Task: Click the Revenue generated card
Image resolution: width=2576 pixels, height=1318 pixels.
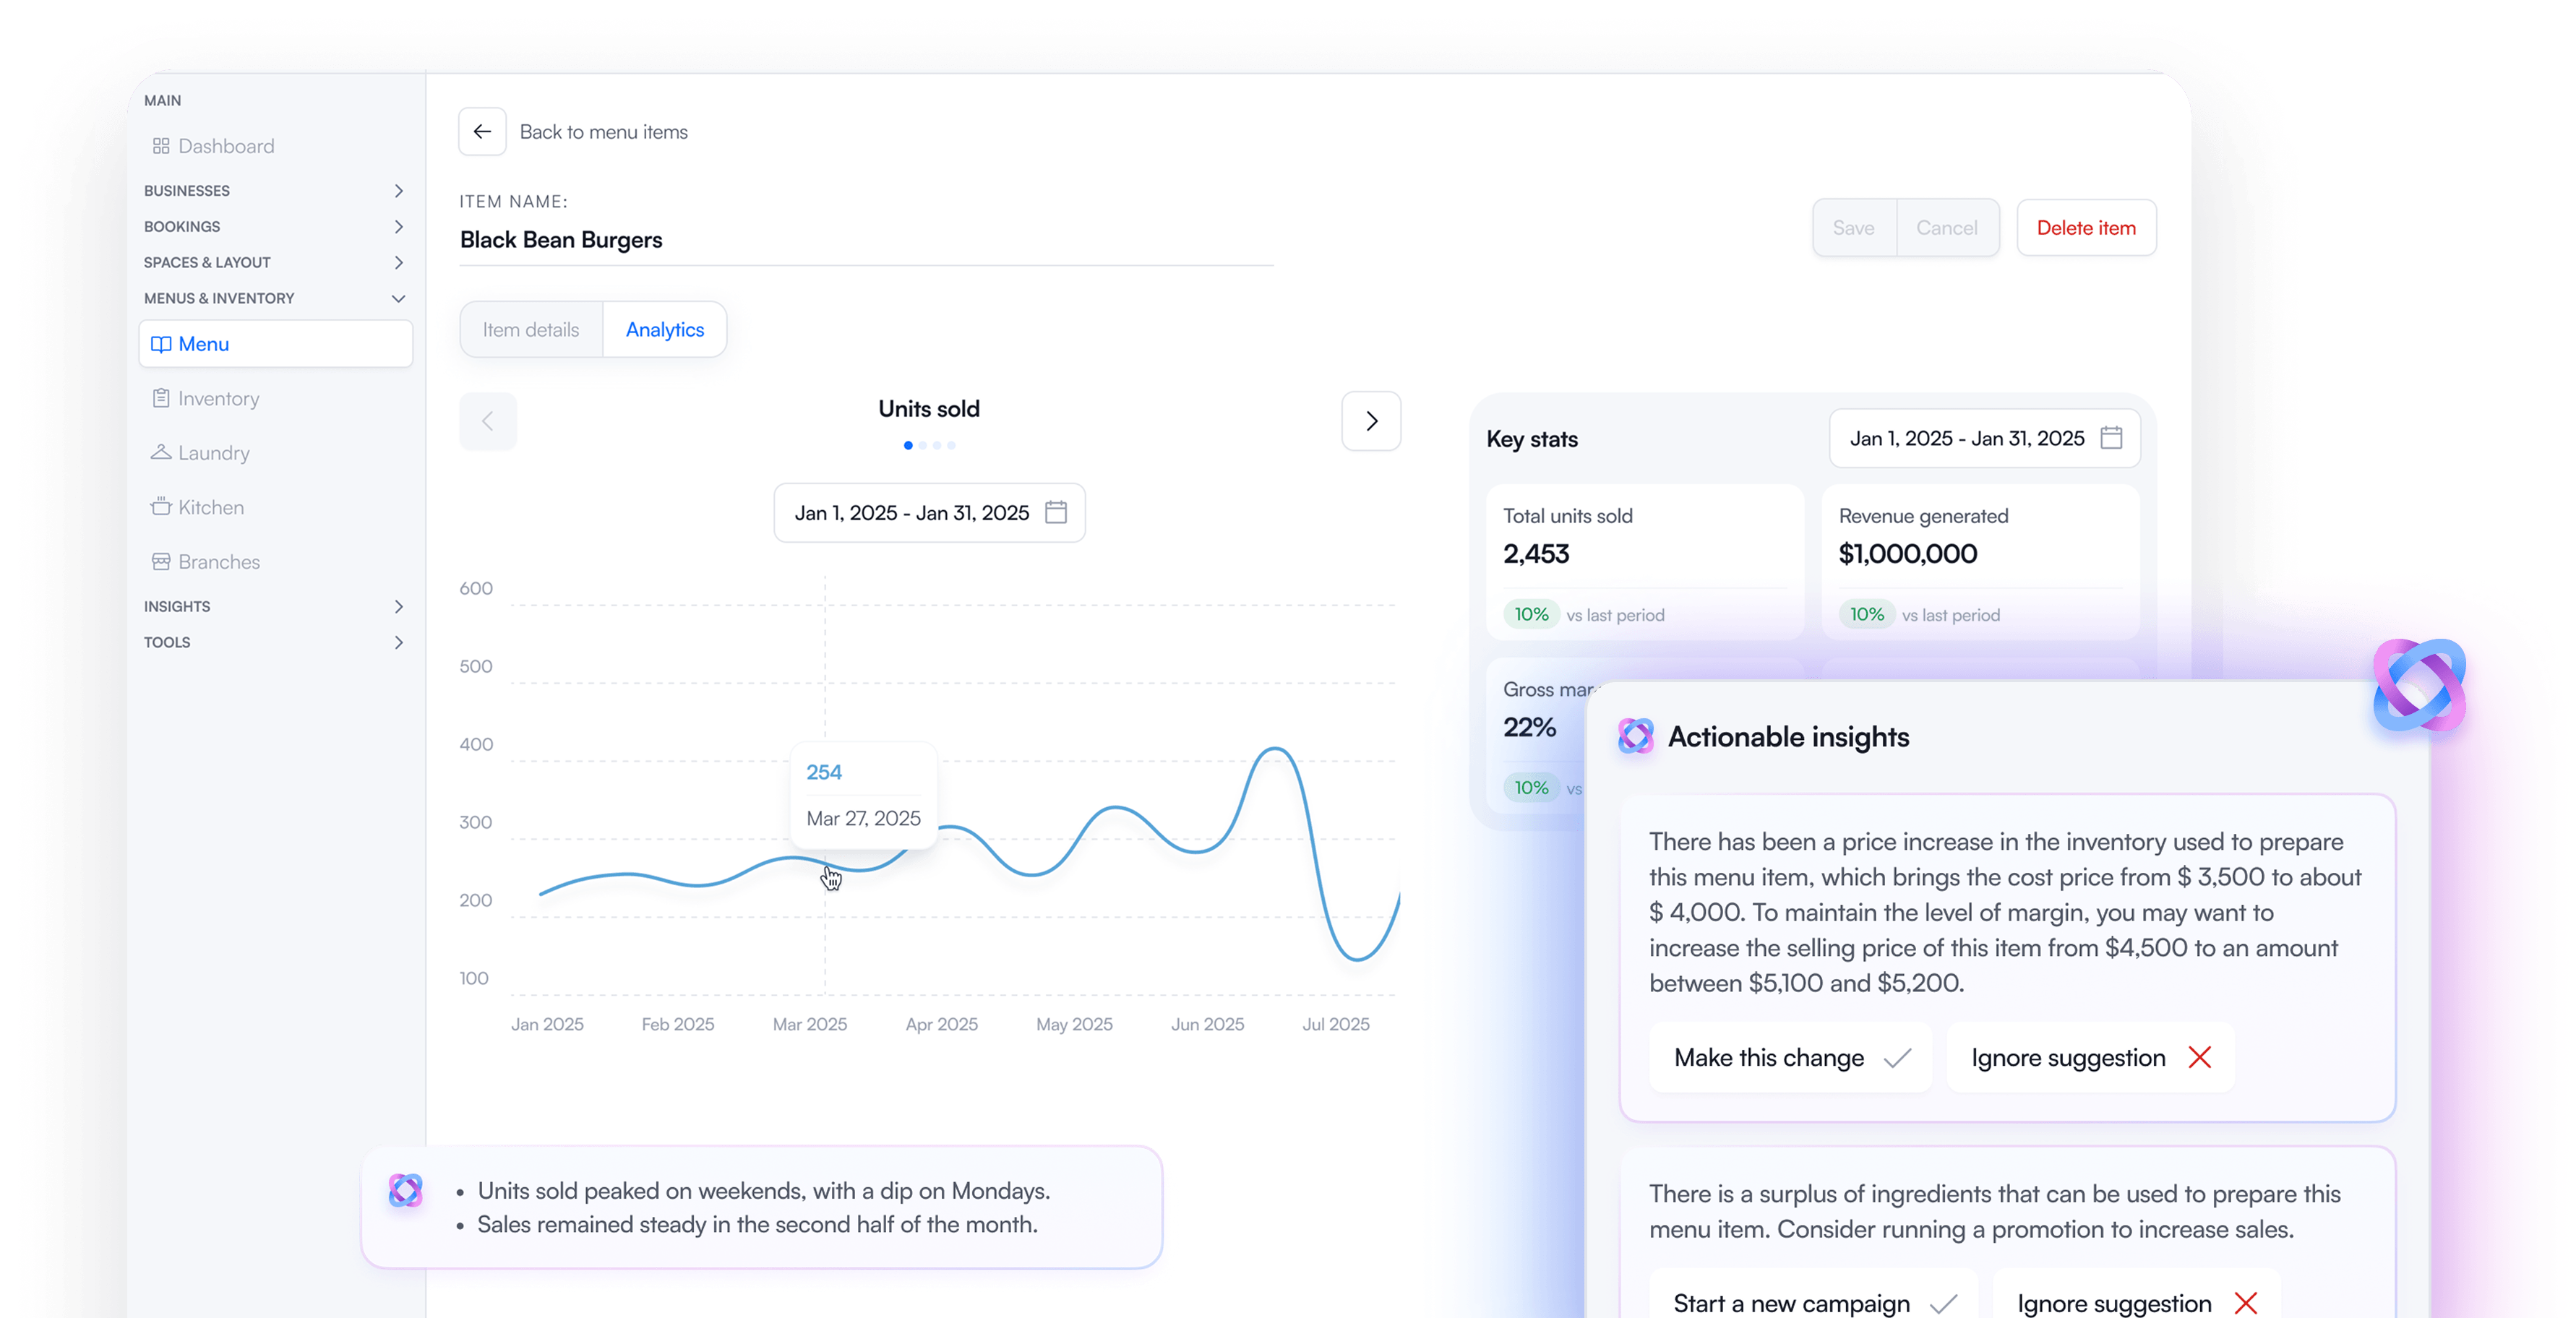Action: (1980, 562)
